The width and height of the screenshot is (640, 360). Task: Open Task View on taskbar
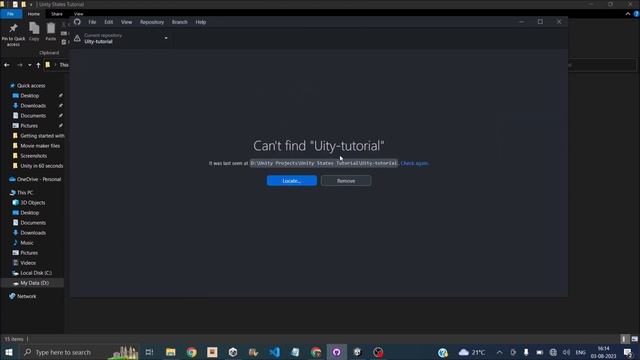[x=149, y=352]
